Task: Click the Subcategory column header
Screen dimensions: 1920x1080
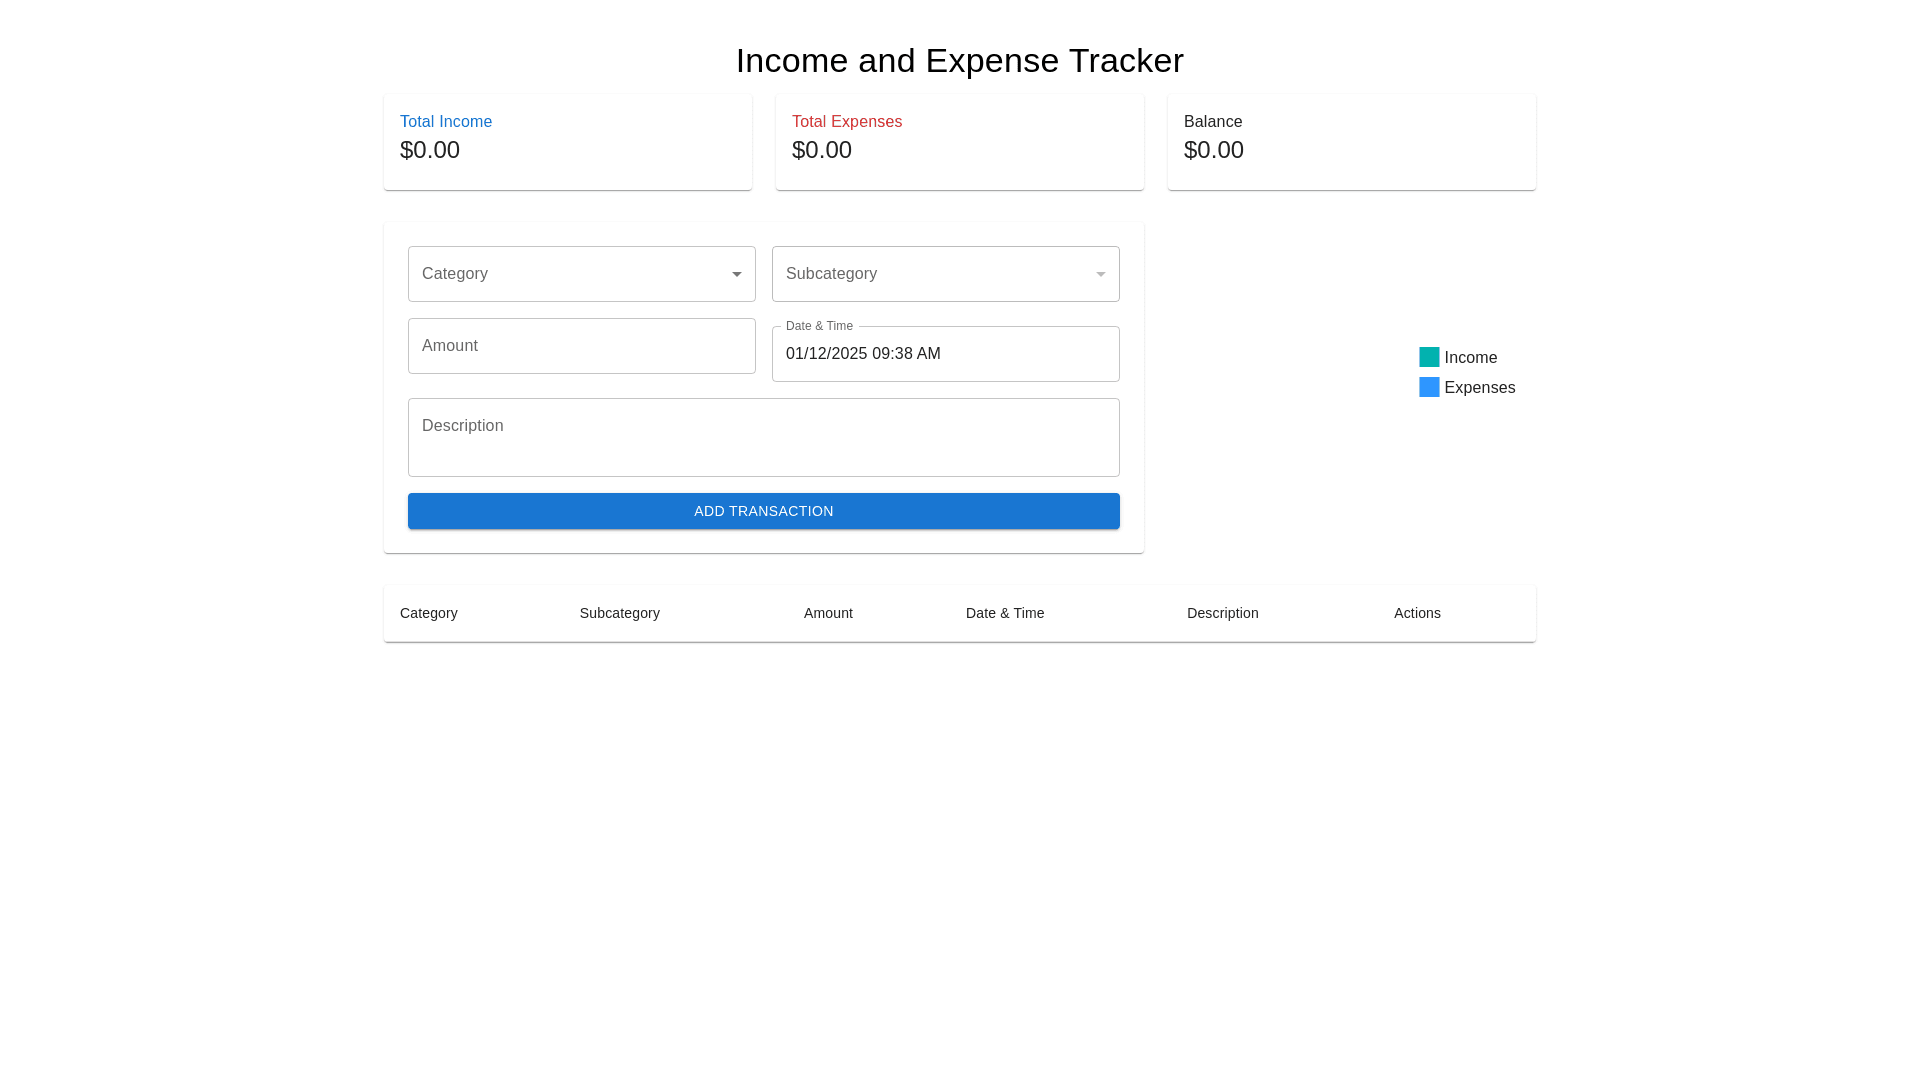Action: (x=619, y=613)
